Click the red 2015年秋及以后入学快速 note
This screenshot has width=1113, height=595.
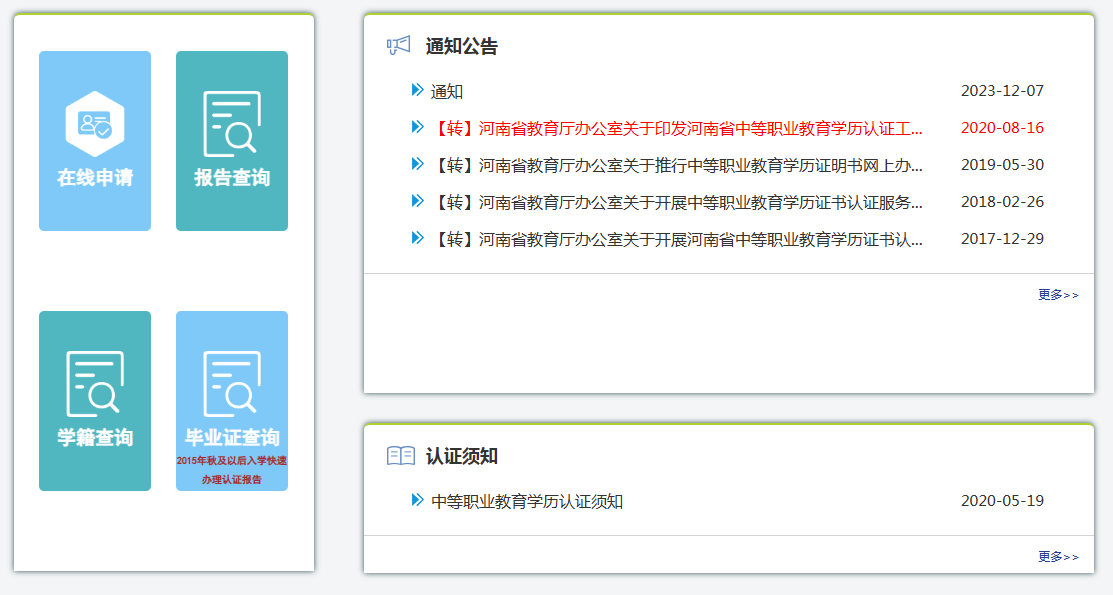point(232,461)
